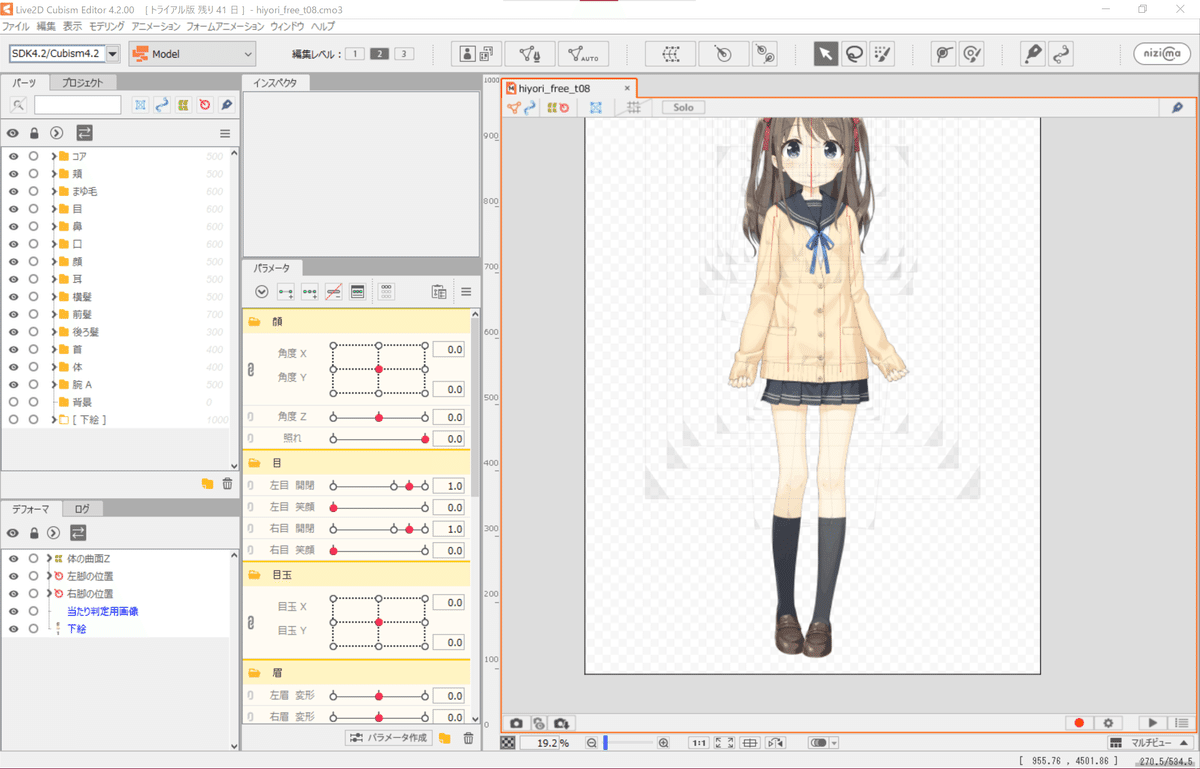This screenshot has width=1200, height=769.
Task: Toggle visibility of 腕 A part
Action: pos(13,384)
